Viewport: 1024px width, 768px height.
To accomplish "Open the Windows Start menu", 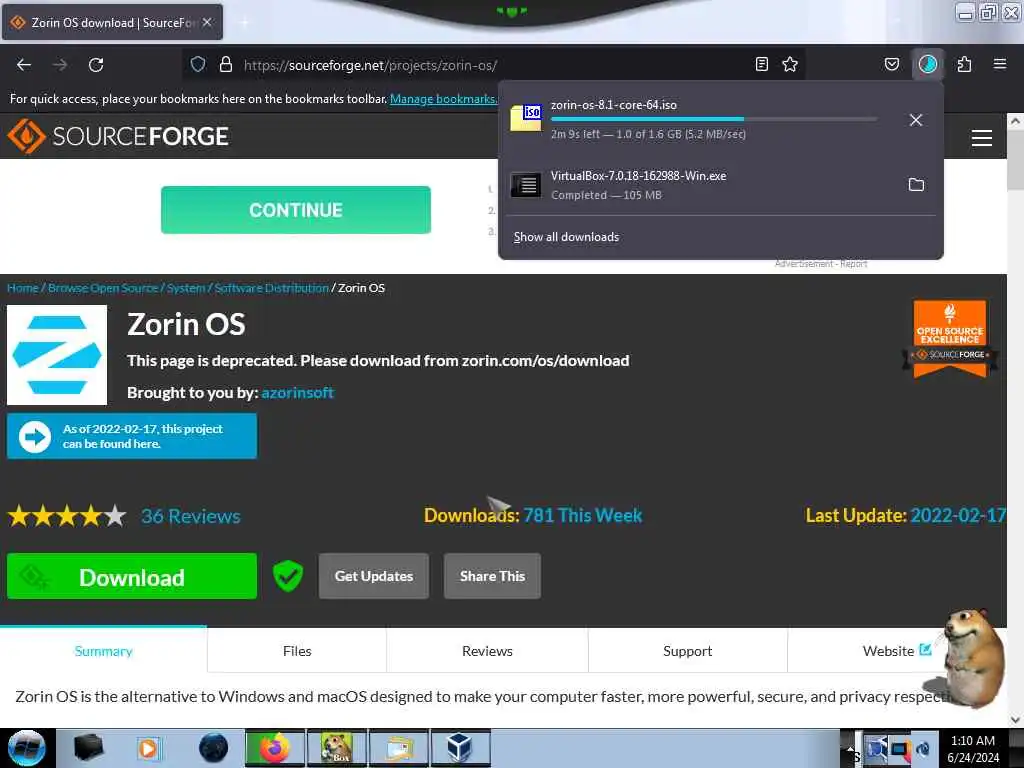I will 26,748.
